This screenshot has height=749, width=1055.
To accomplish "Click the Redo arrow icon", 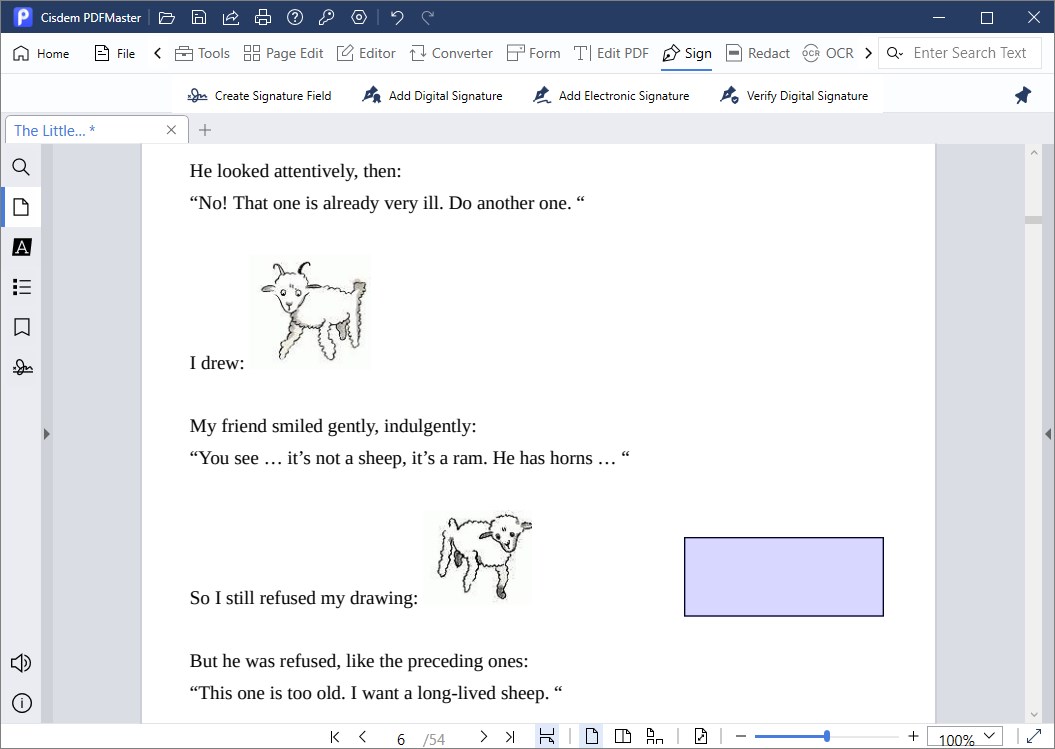I will click(428, 17).
